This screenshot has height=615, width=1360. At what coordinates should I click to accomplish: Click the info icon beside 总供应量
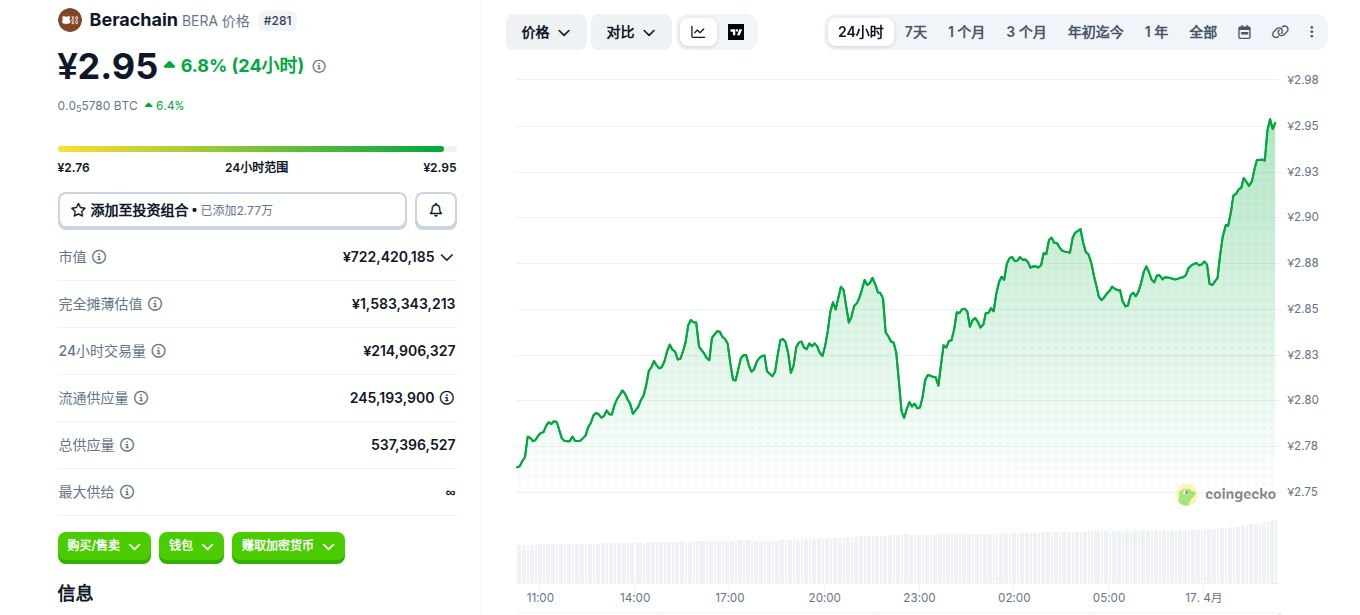[127, 445]
